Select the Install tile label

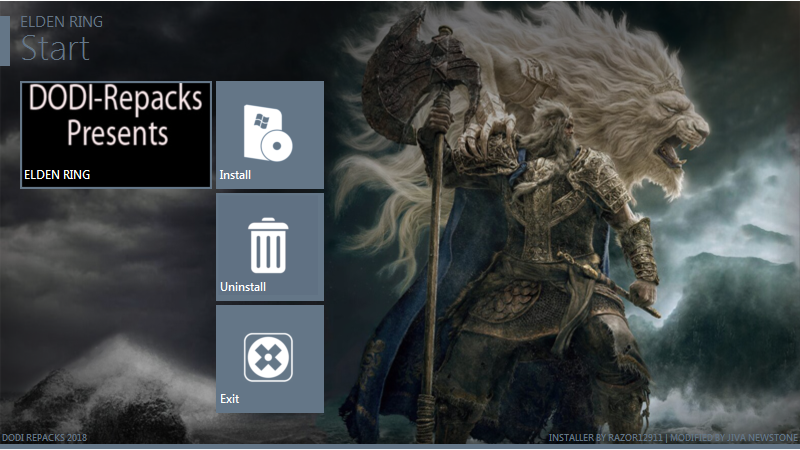(235, 175)
